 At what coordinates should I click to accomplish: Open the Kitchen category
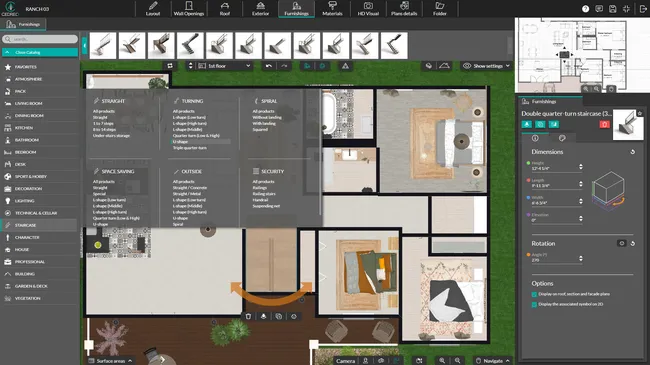coord(24,128)
